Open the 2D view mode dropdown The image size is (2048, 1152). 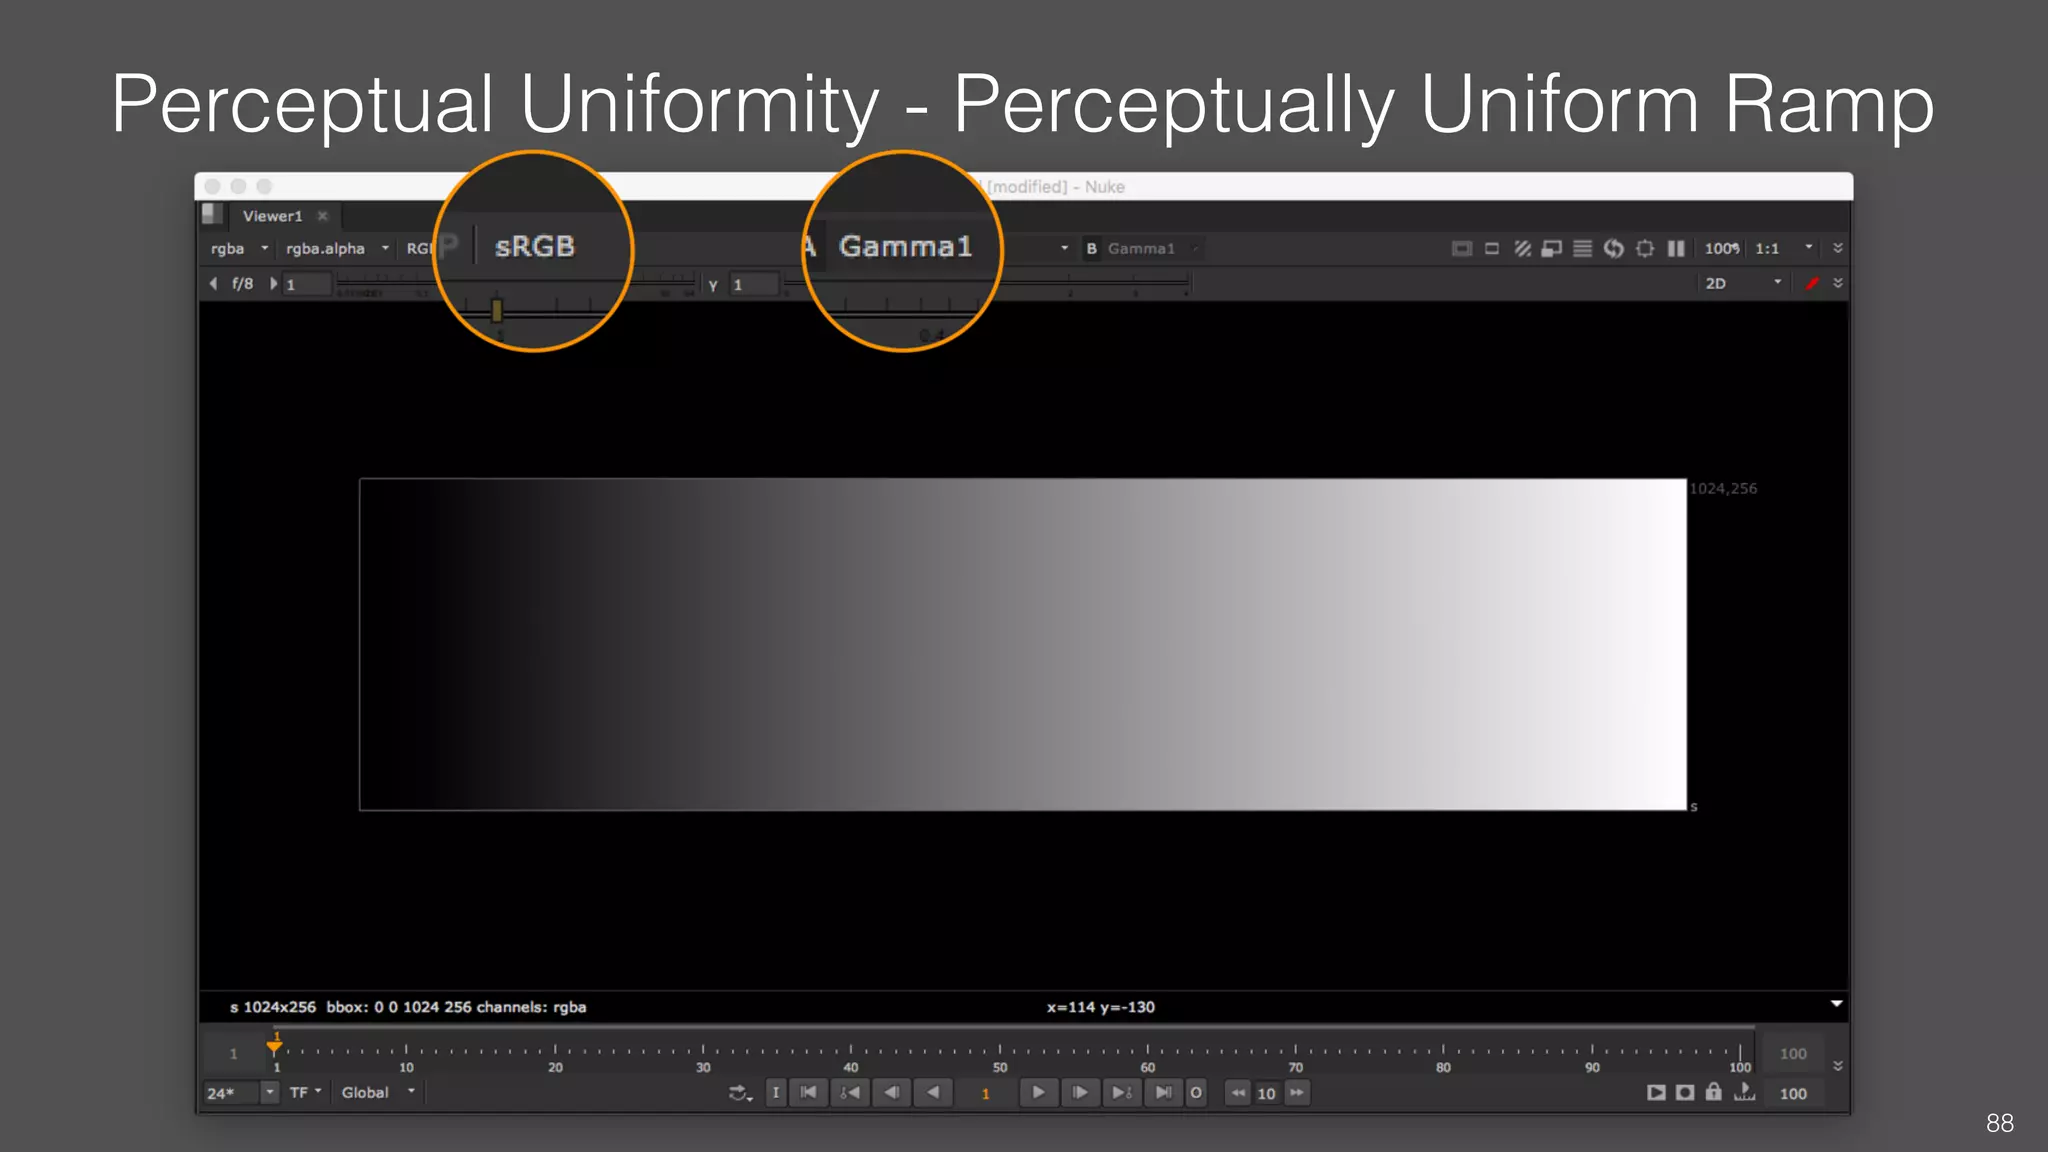tap(1743, 284)
